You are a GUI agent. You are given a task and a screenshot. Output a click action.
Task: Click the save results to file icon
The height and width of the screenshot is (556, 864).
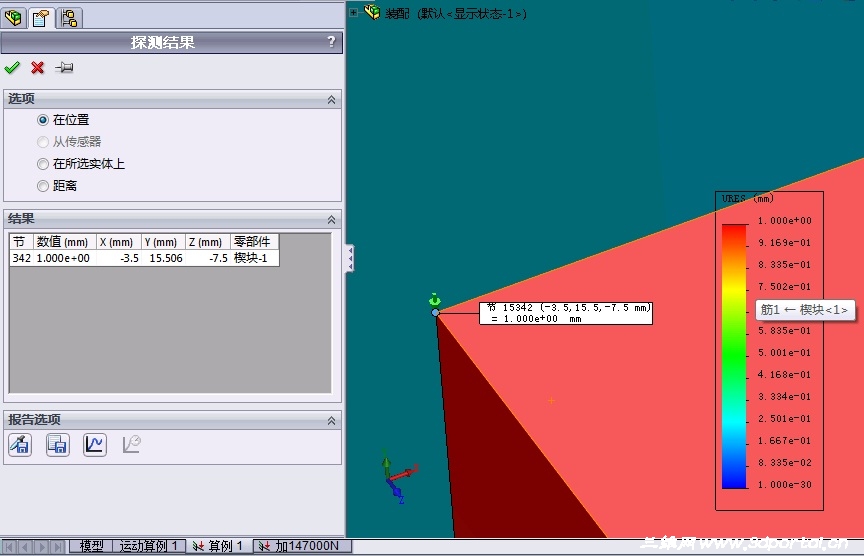[x=57, y=445]
